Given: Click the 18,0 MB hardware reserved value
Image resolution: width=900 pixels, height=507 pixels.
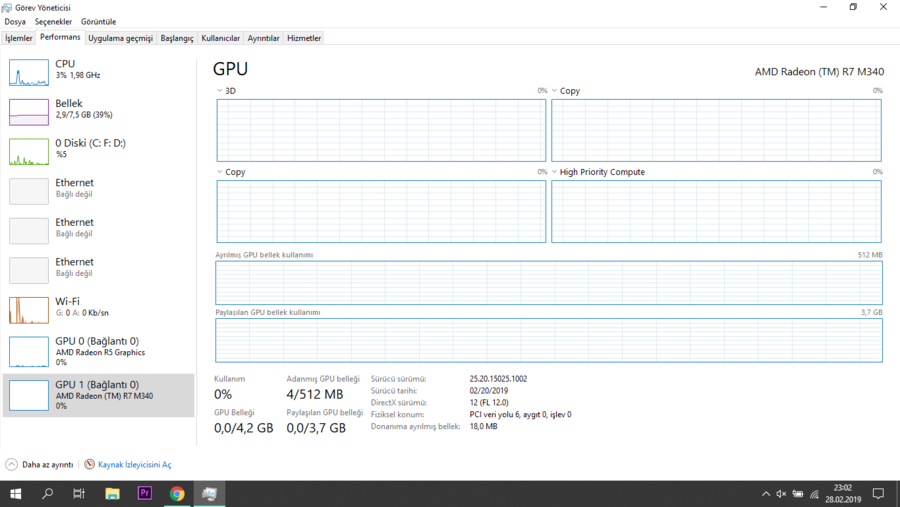Looking at the screenshot, I should pos(483,427).
